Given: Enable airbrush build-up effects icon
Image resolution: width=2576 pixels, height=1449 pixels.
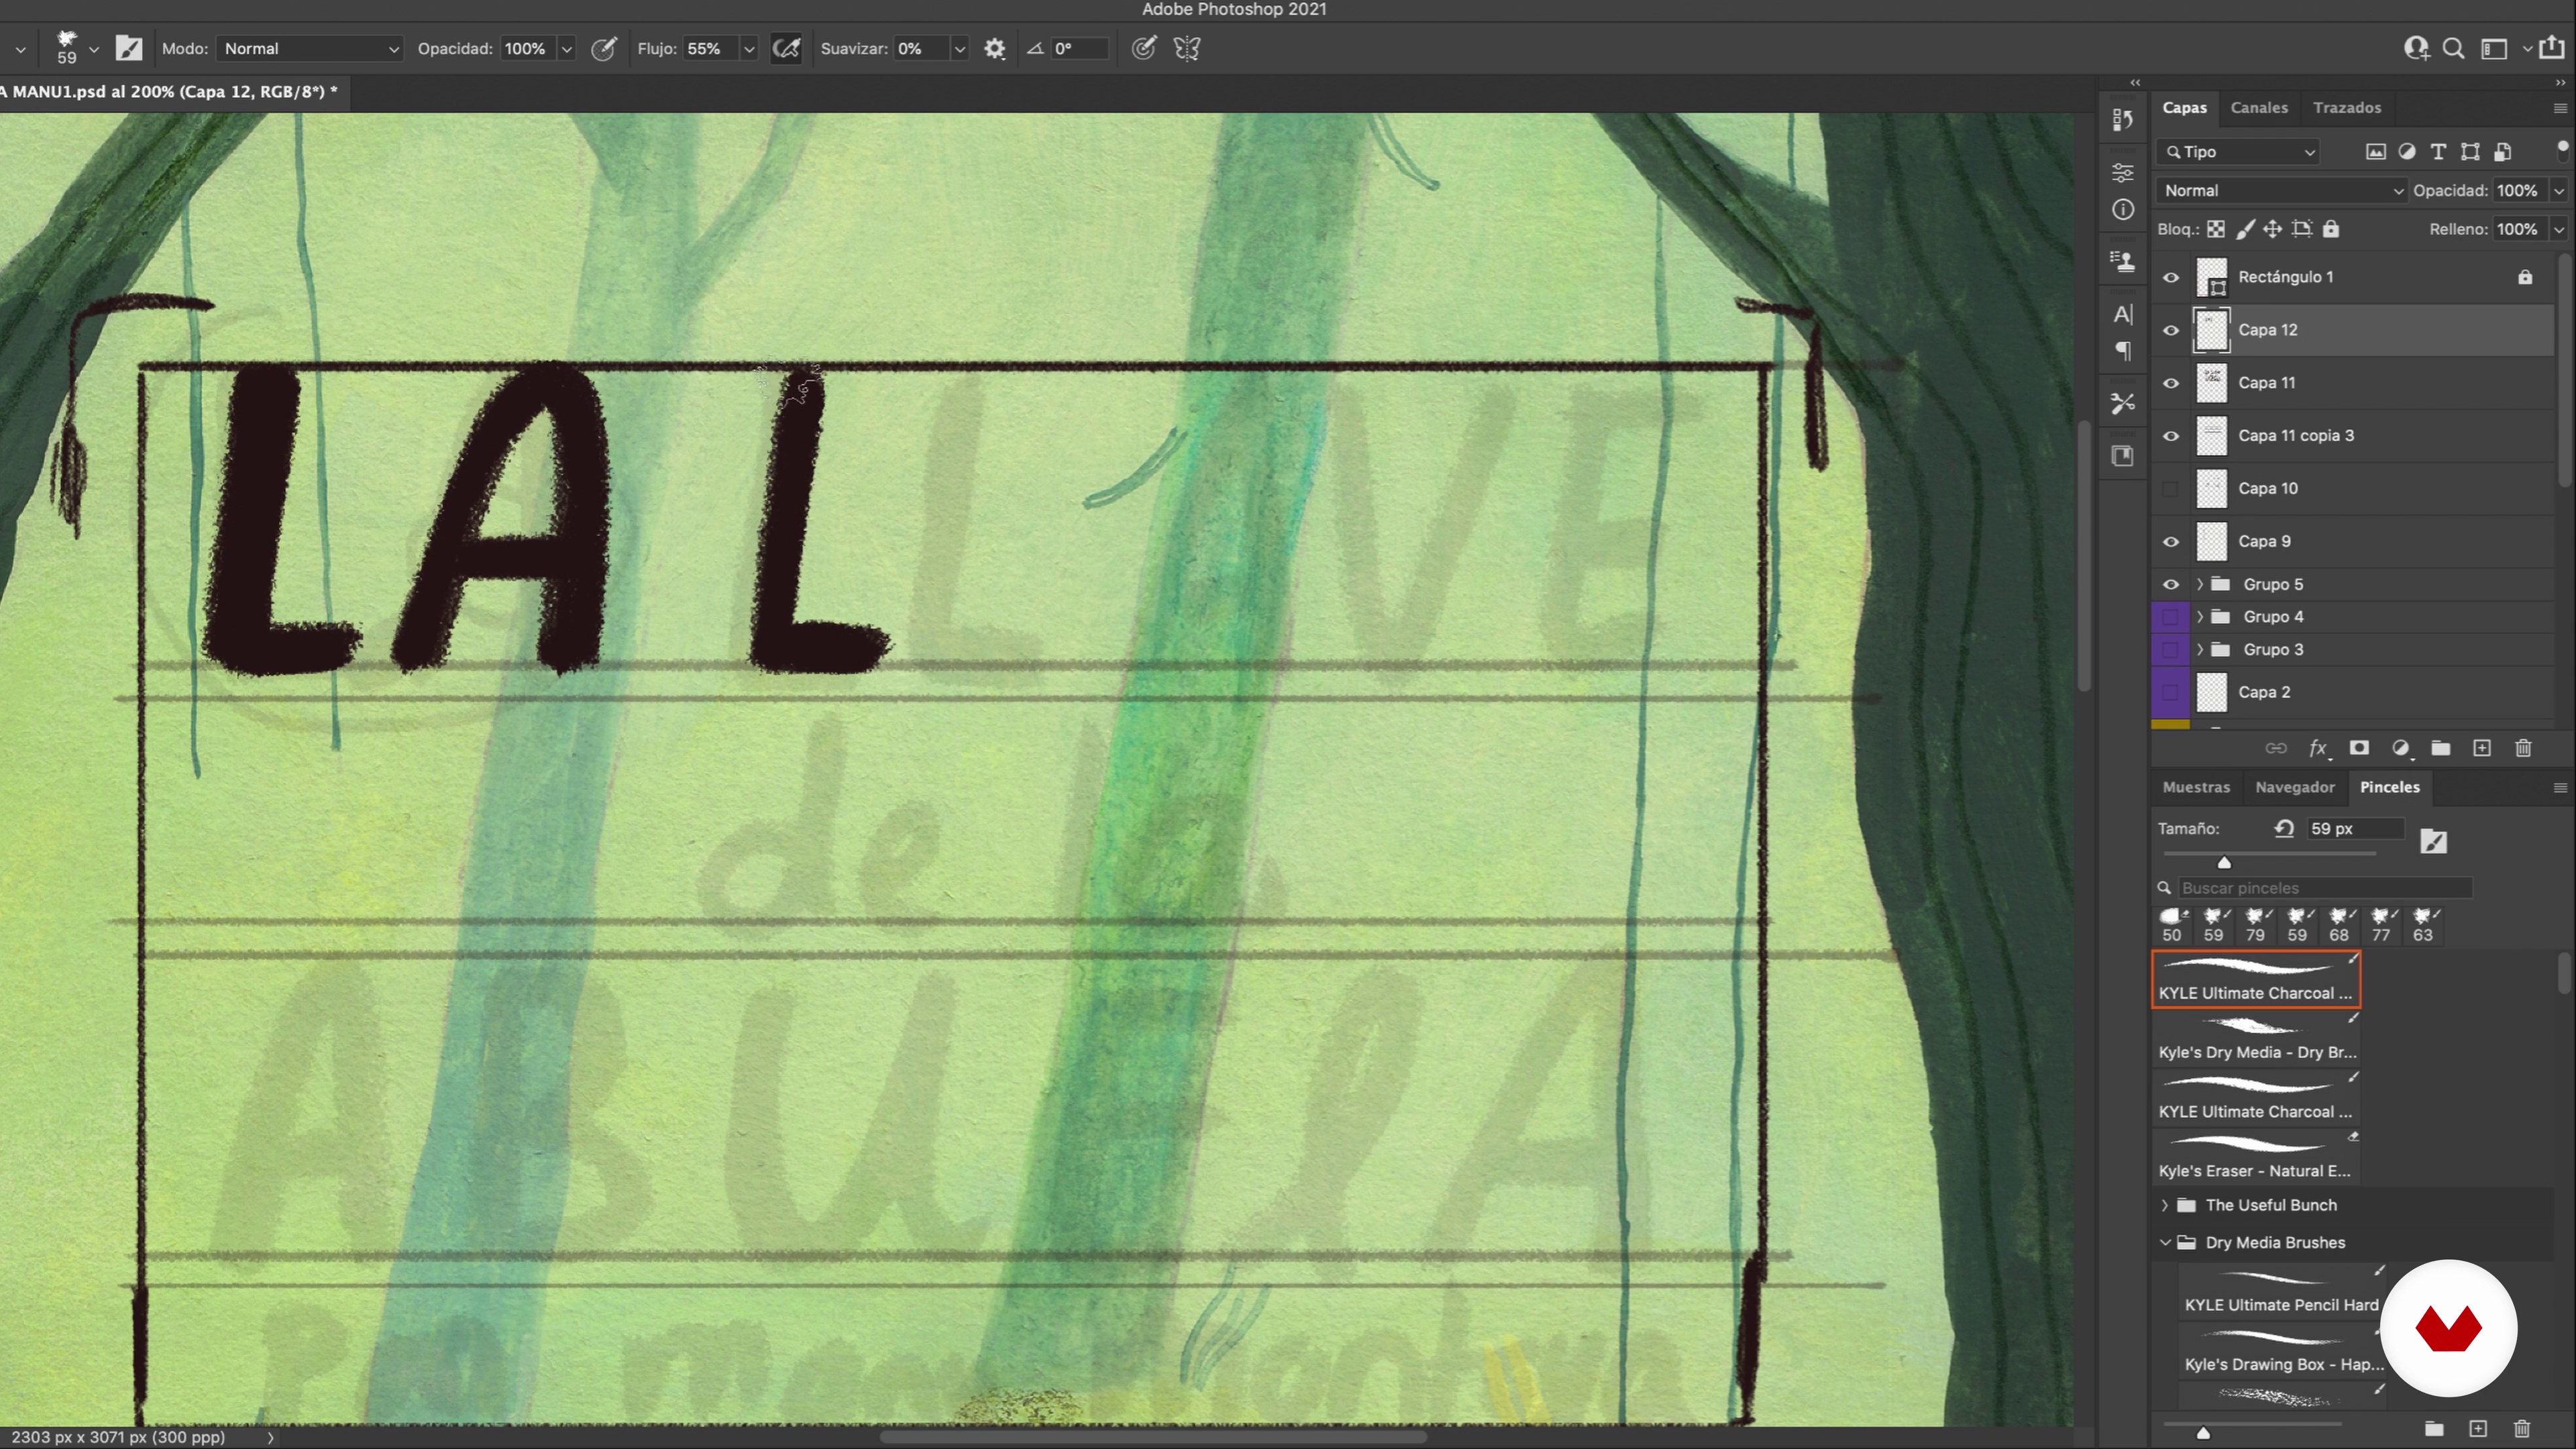Looking at the screenshot, I should 786,48.
